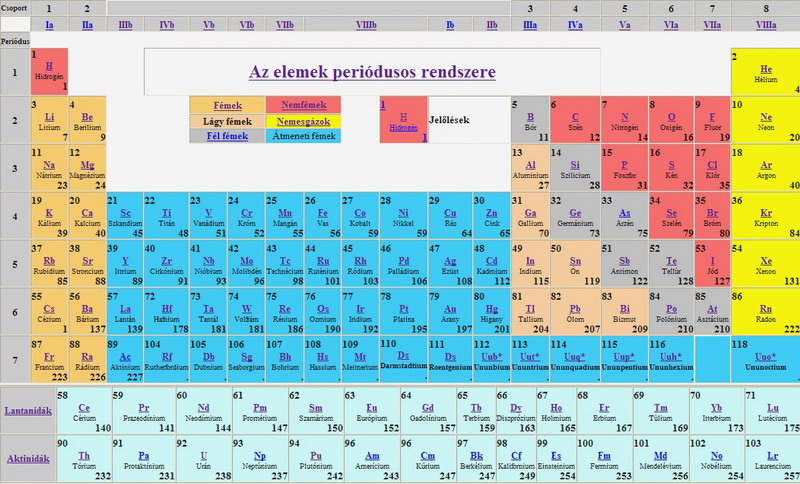Screen dimensions: 800x484
Task: Click the Fr francium symbol link
Action: 49,357
